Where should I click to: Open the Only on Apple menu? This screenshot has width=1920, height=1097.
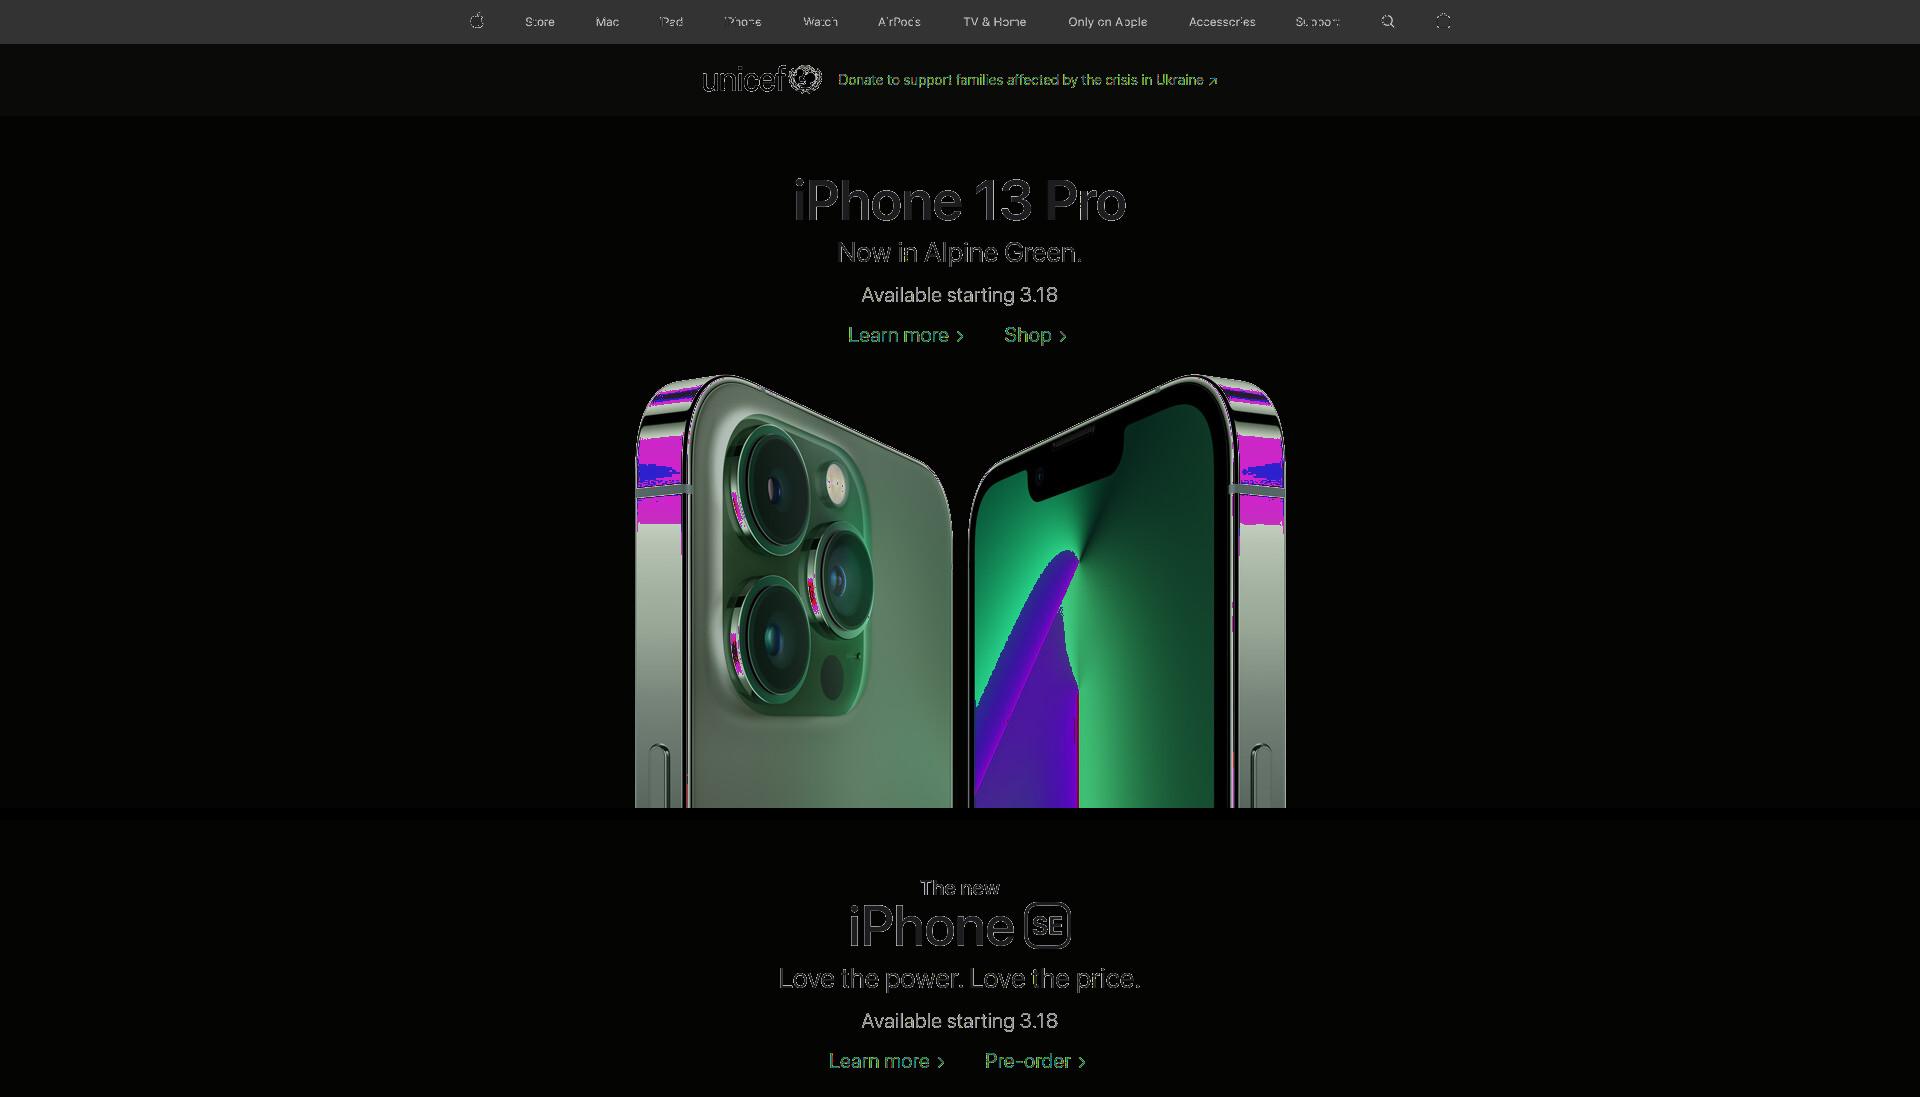click(1107, 22)
